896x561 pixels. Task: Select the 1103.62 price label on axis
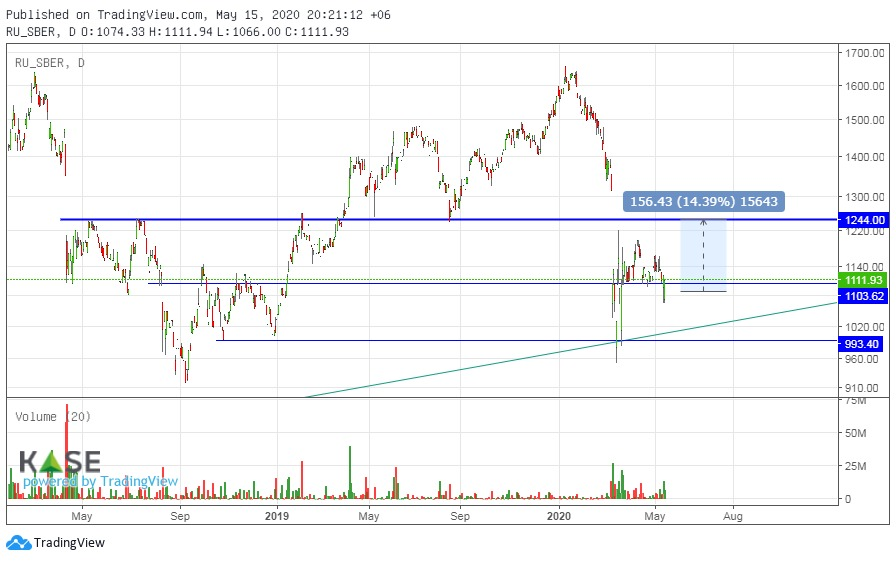865,296
